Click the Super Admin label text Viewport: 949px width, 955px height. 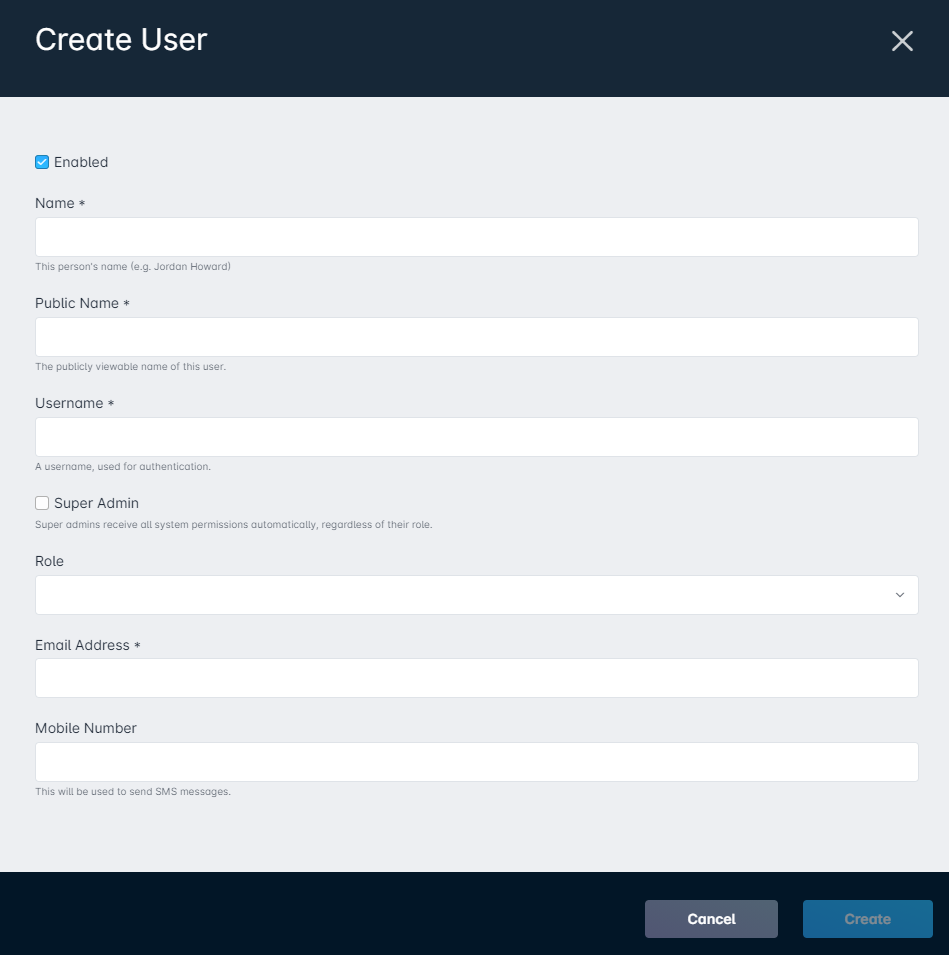click(x=96, y=503)
